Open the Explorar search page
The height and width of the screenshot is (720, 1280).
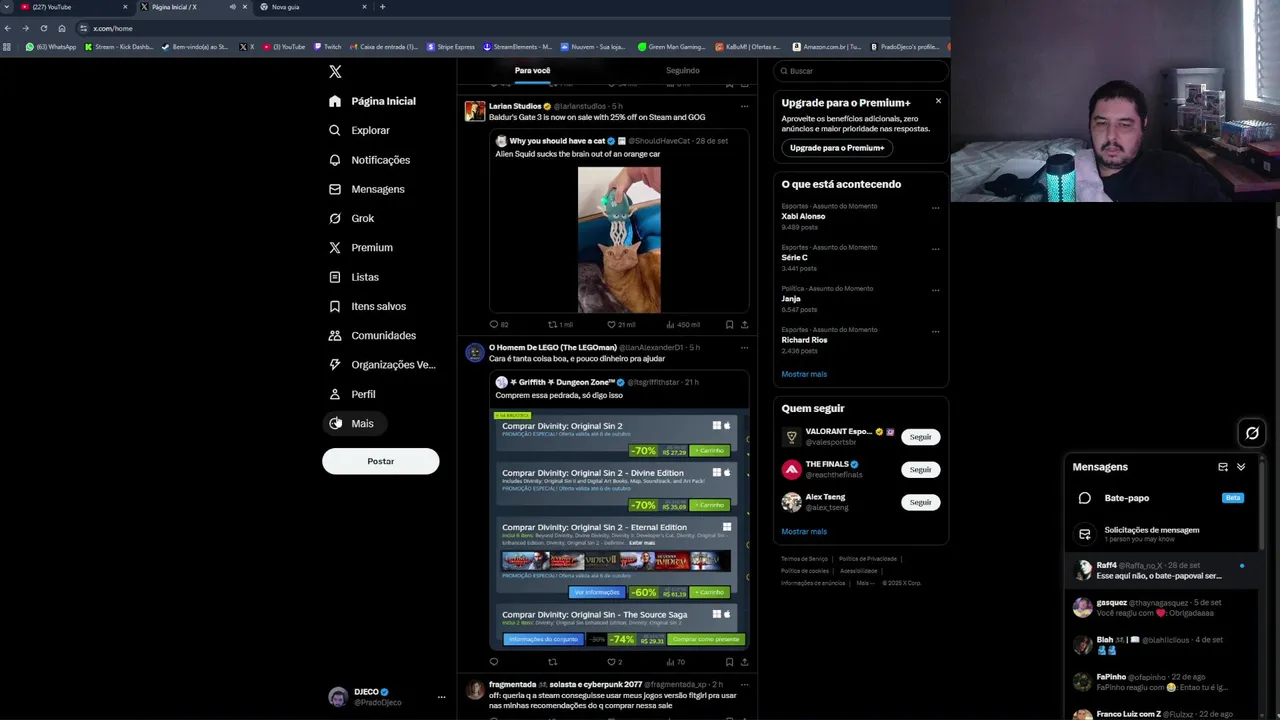(359, 130)
